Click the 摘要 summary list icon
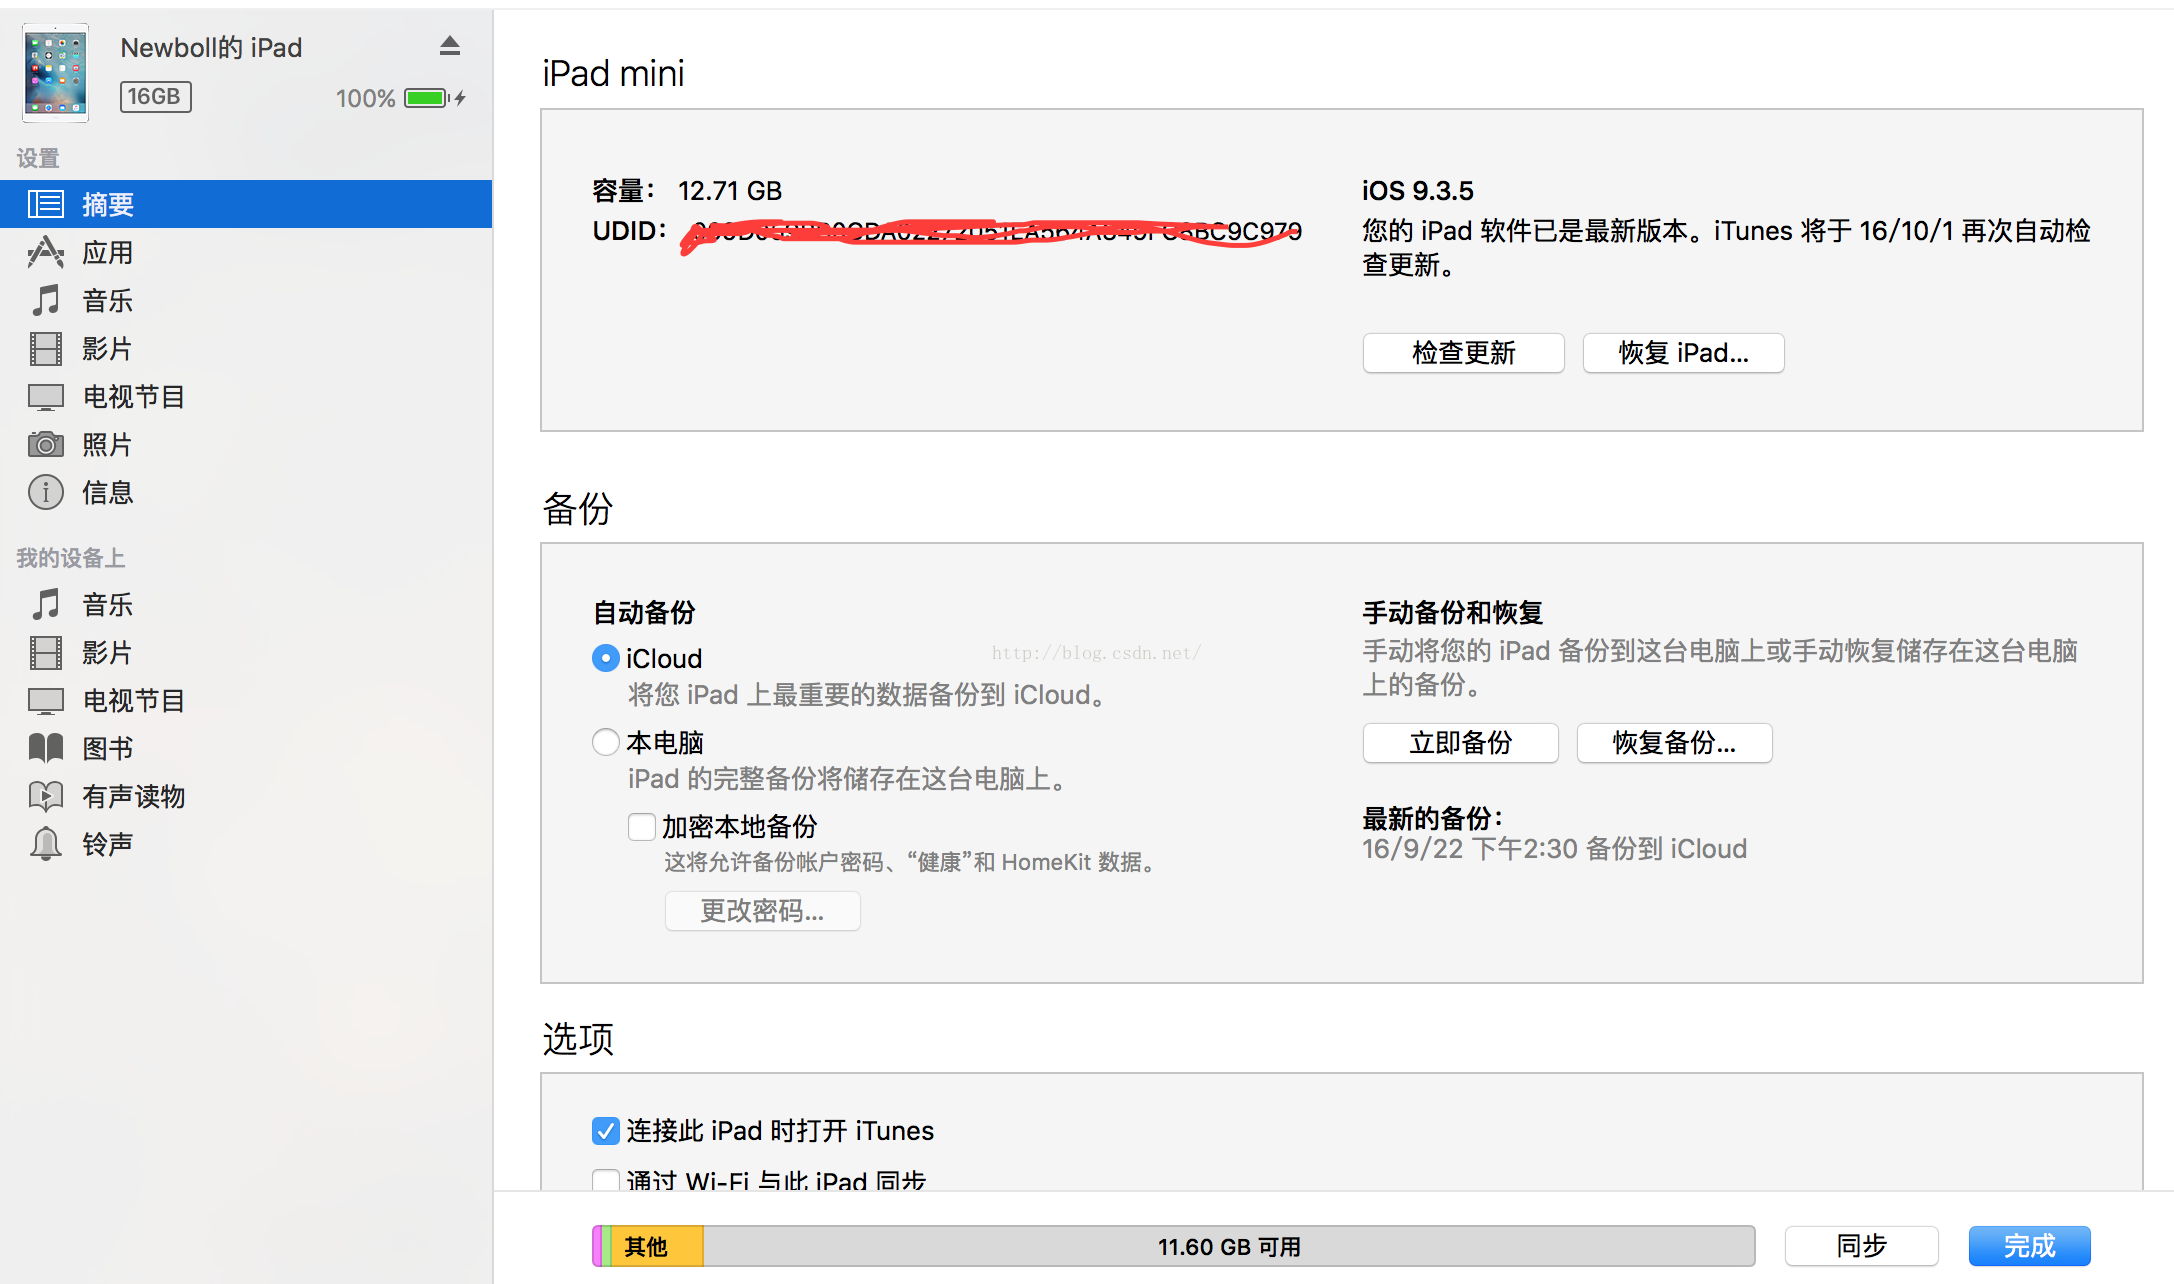The image size is (2174, 1284). pos(46,204)
